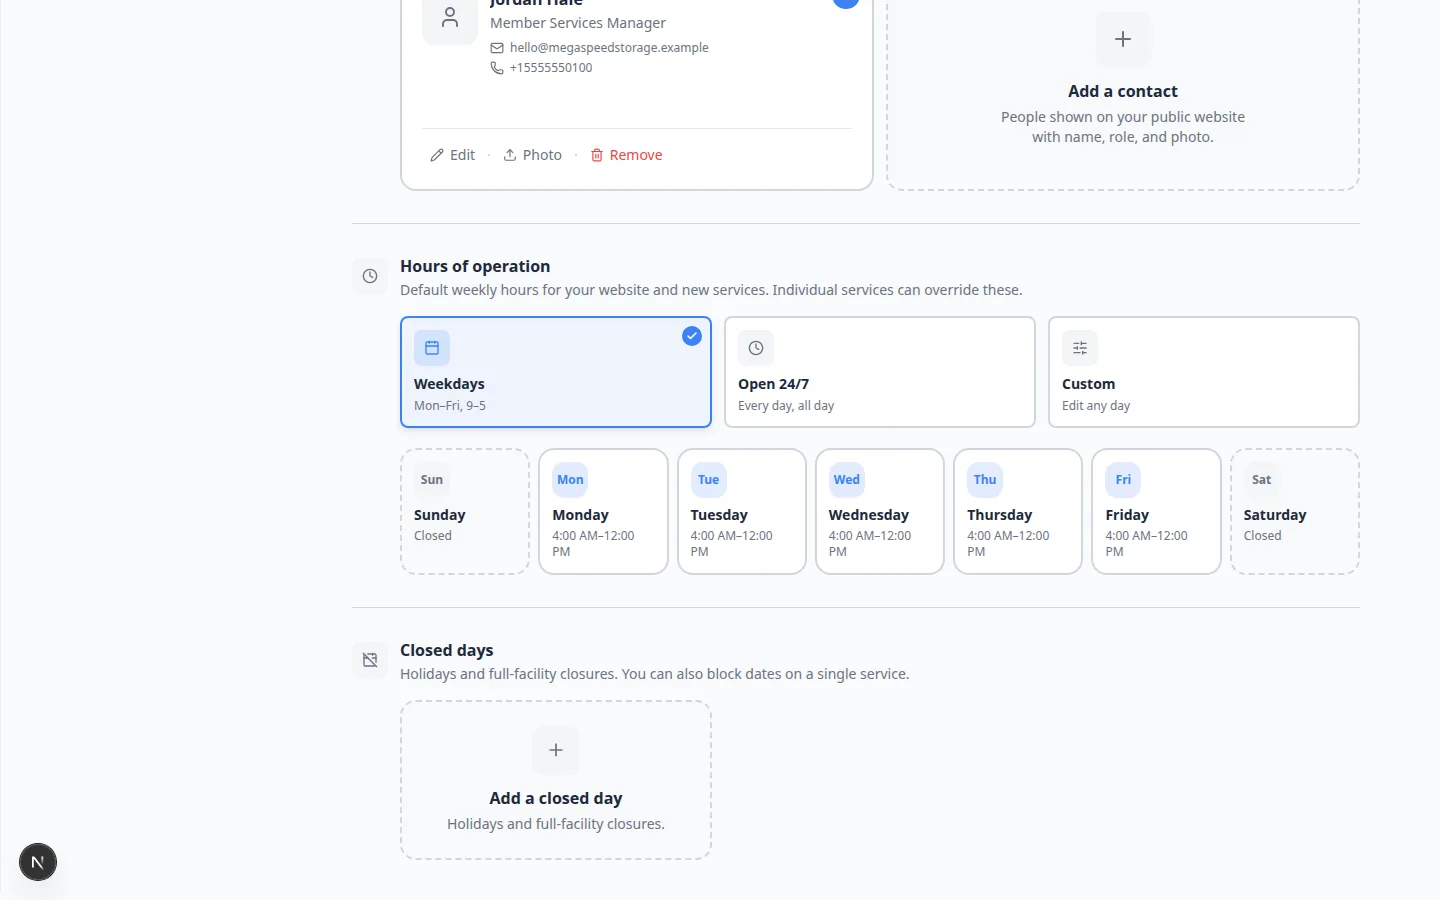The width and height of the screenshot is (1440, 900).
Task: Click the Mon badge on Monday card
Action: (570, 480)
